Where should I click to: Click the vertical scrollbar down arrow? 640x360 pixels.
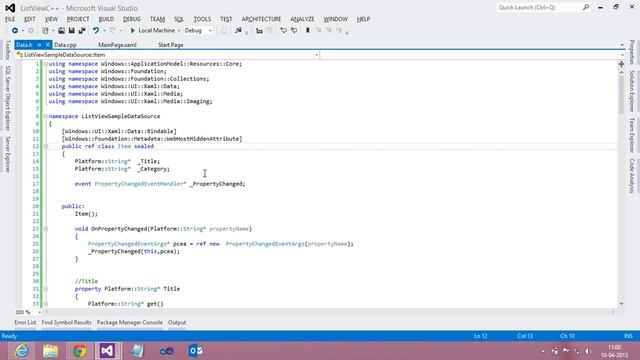click(x=621, y=304)
